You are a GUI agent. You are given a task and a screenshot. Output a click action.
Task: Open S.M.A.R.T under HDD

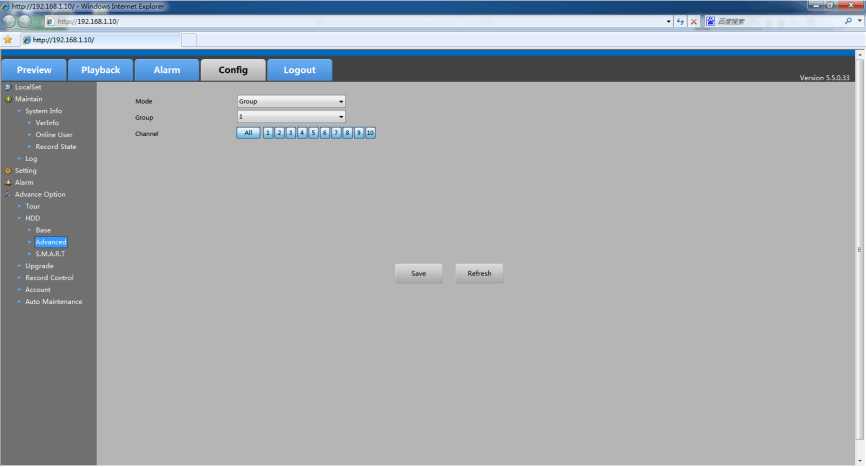coord(50,254)
